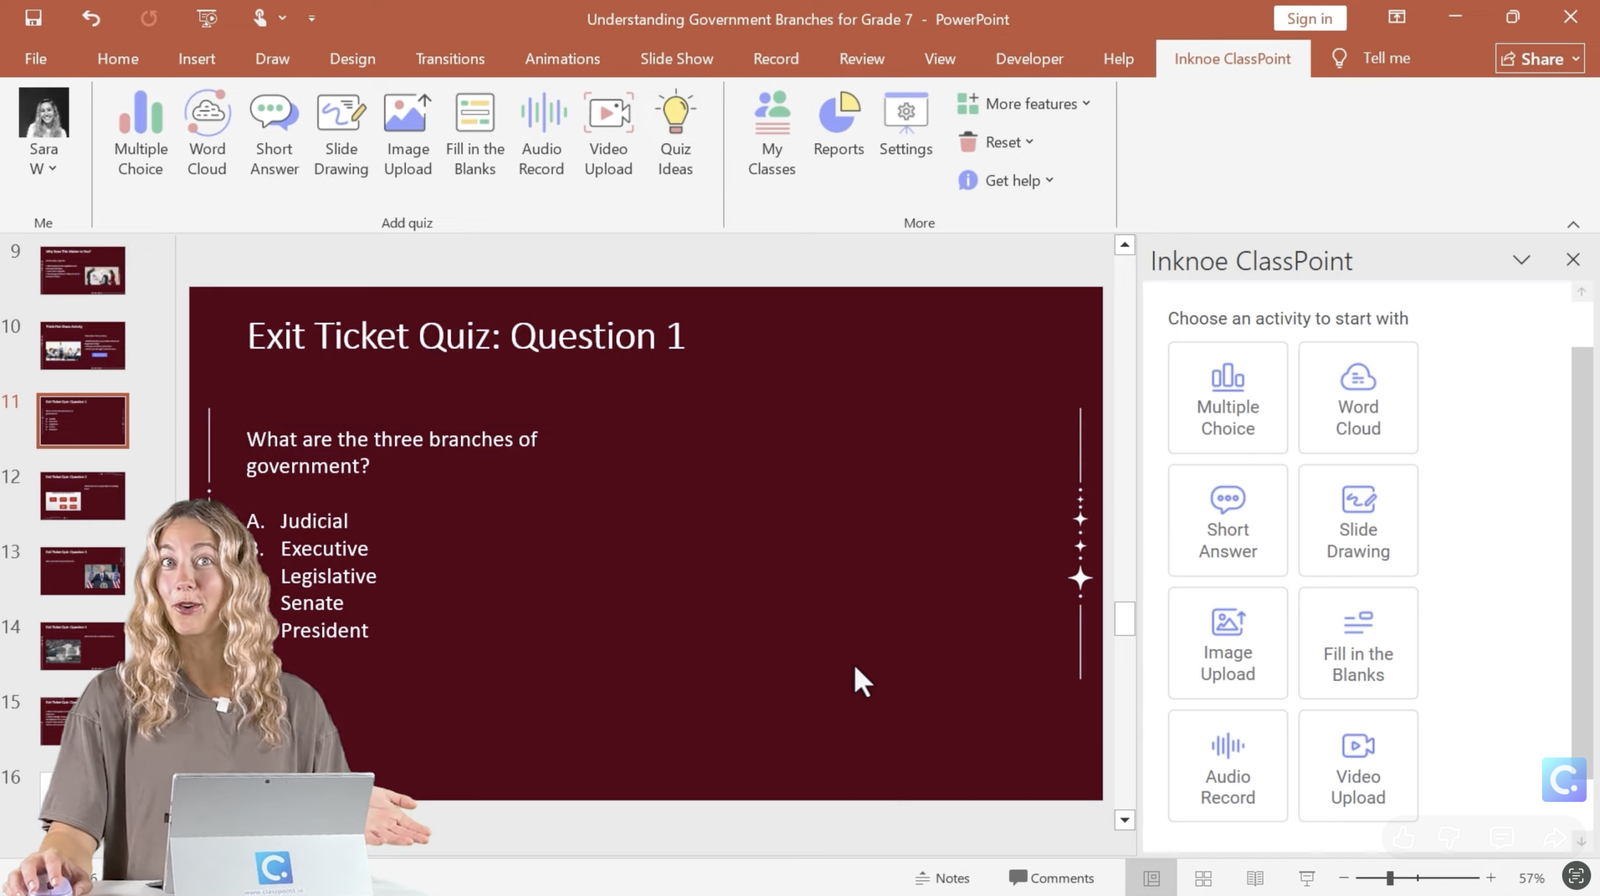Add a Short Answer quiz from ribbon
This screenshot has width=1600, height=896.
click(274, 134)
